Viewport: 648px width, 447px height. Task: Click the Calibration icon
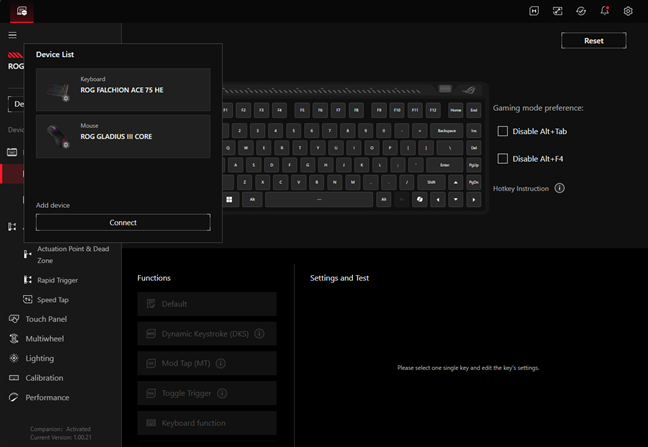click(14, 378)
